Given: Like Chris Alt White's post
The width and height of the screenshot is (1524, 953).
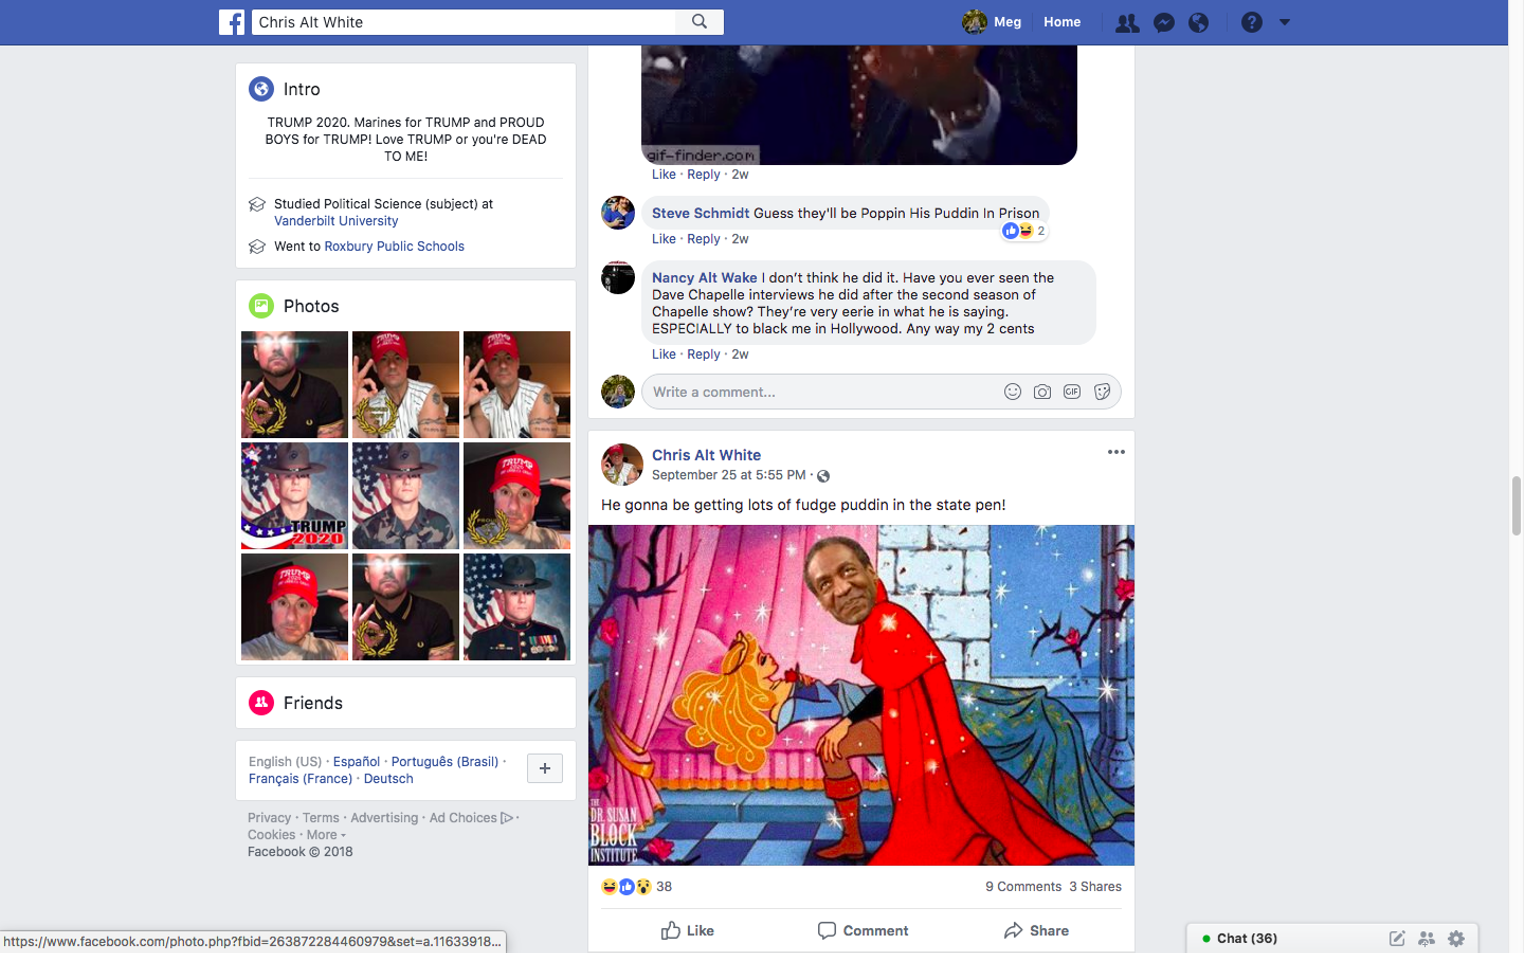Looking at the screenshot, I should pos(687,930).
